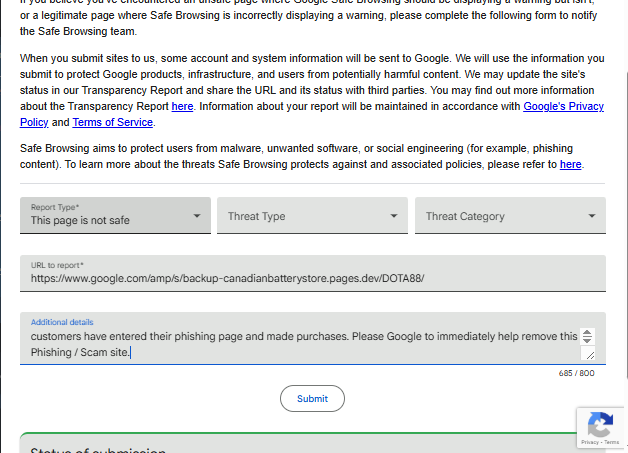Viewport: 628px width, 453px height.
Task: Open the reCAPTCHA Terms link
Action: (x=612, y=442)
